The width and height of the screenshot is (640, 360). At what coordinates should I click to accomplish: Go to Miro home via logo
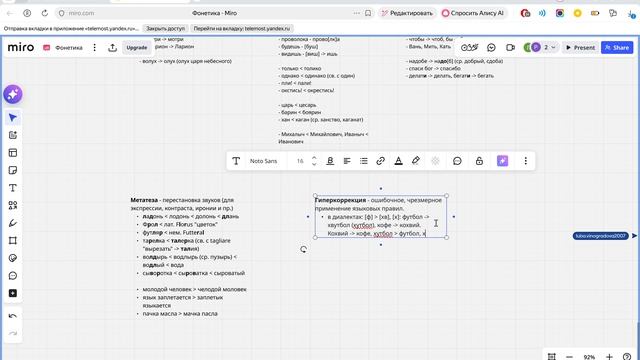(x=21, y=47)
